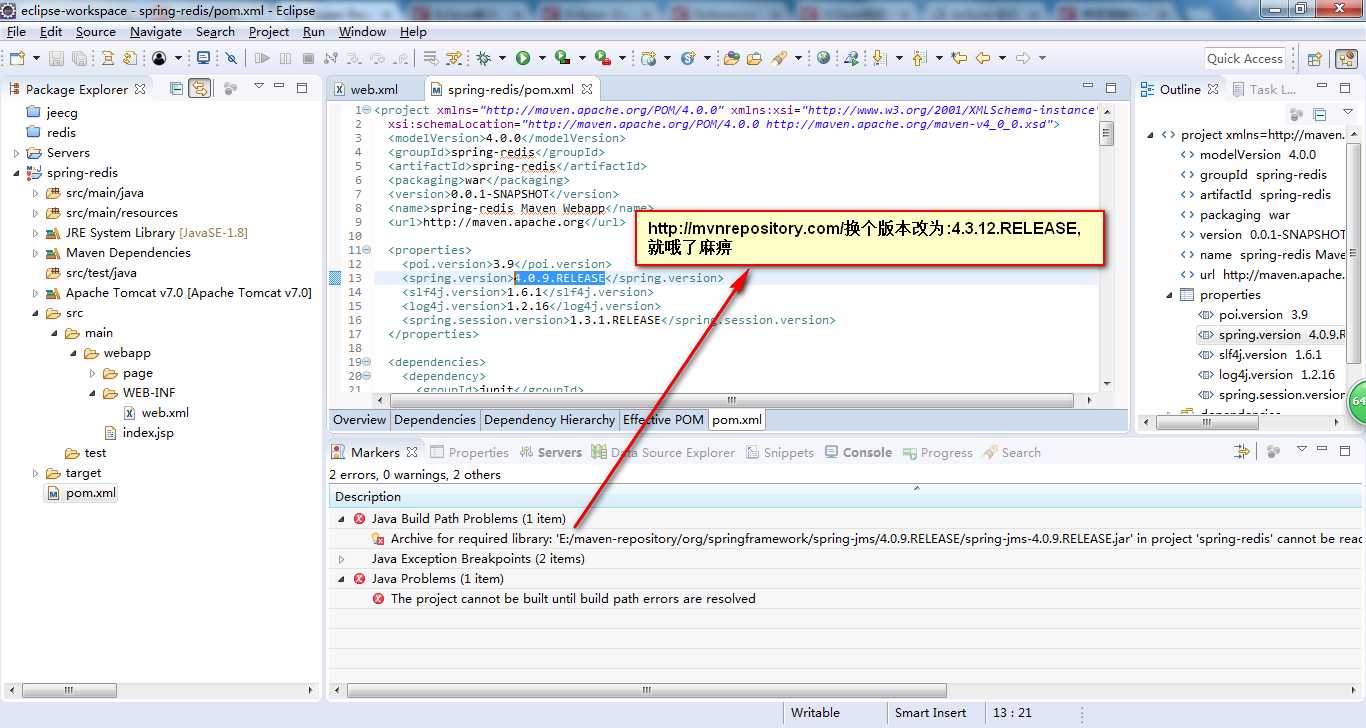This screenshot has height=728, width=1366.
Task: Click the Skip All Breakpoints icon
Action: (231, 58)
